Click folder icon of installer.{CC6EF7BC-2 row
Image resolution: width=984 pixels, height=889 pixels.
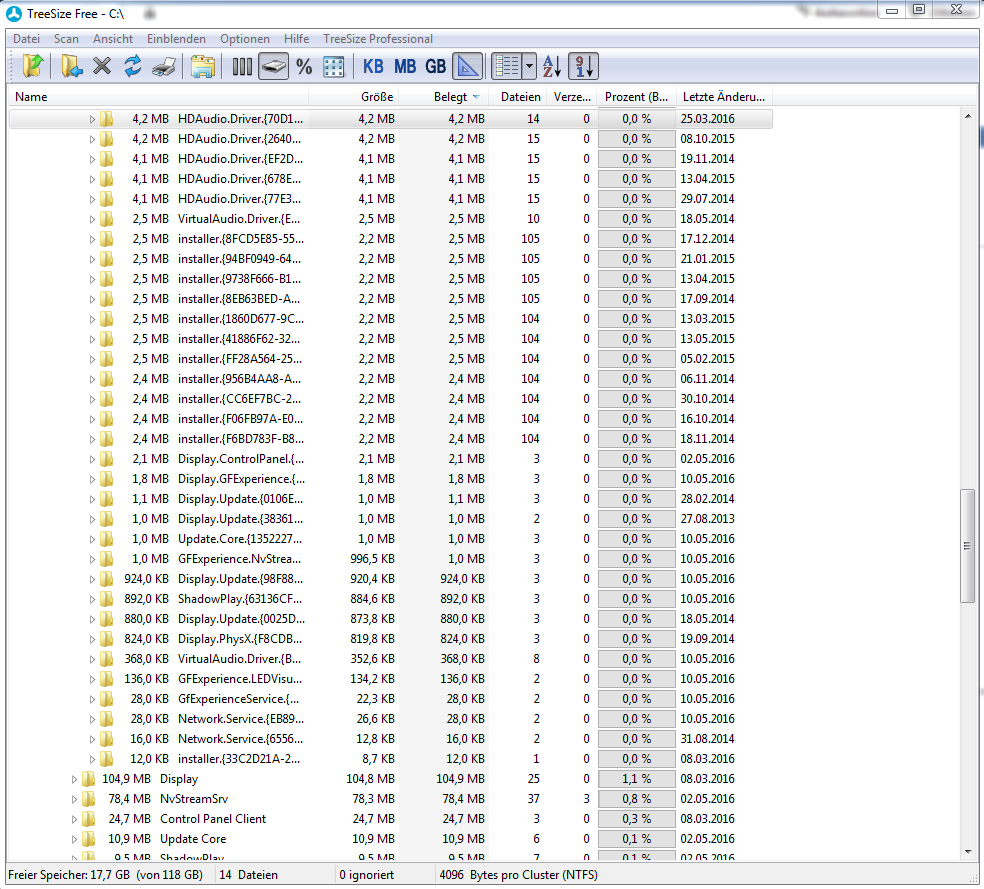click(x=107, y=399)
